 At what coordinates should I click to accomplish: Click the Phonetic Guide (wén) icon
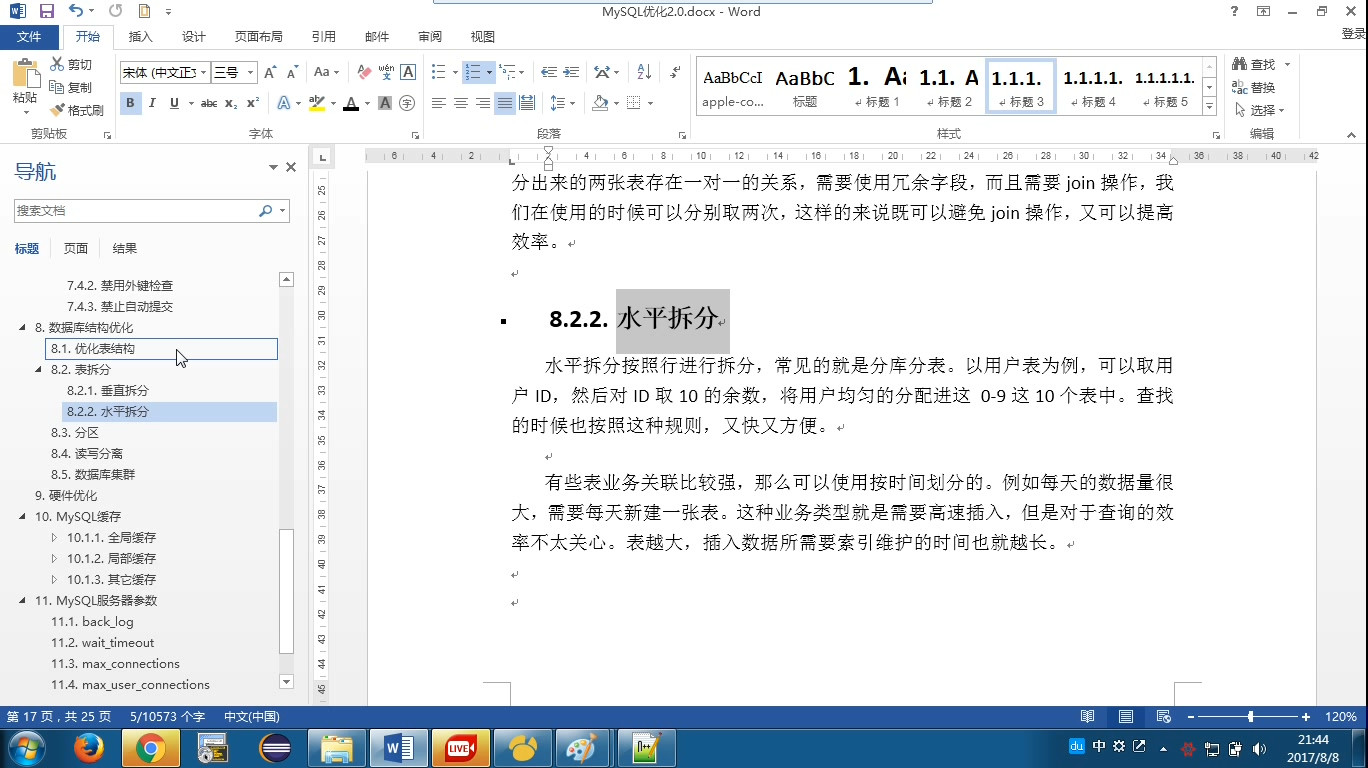click(386, 72)
